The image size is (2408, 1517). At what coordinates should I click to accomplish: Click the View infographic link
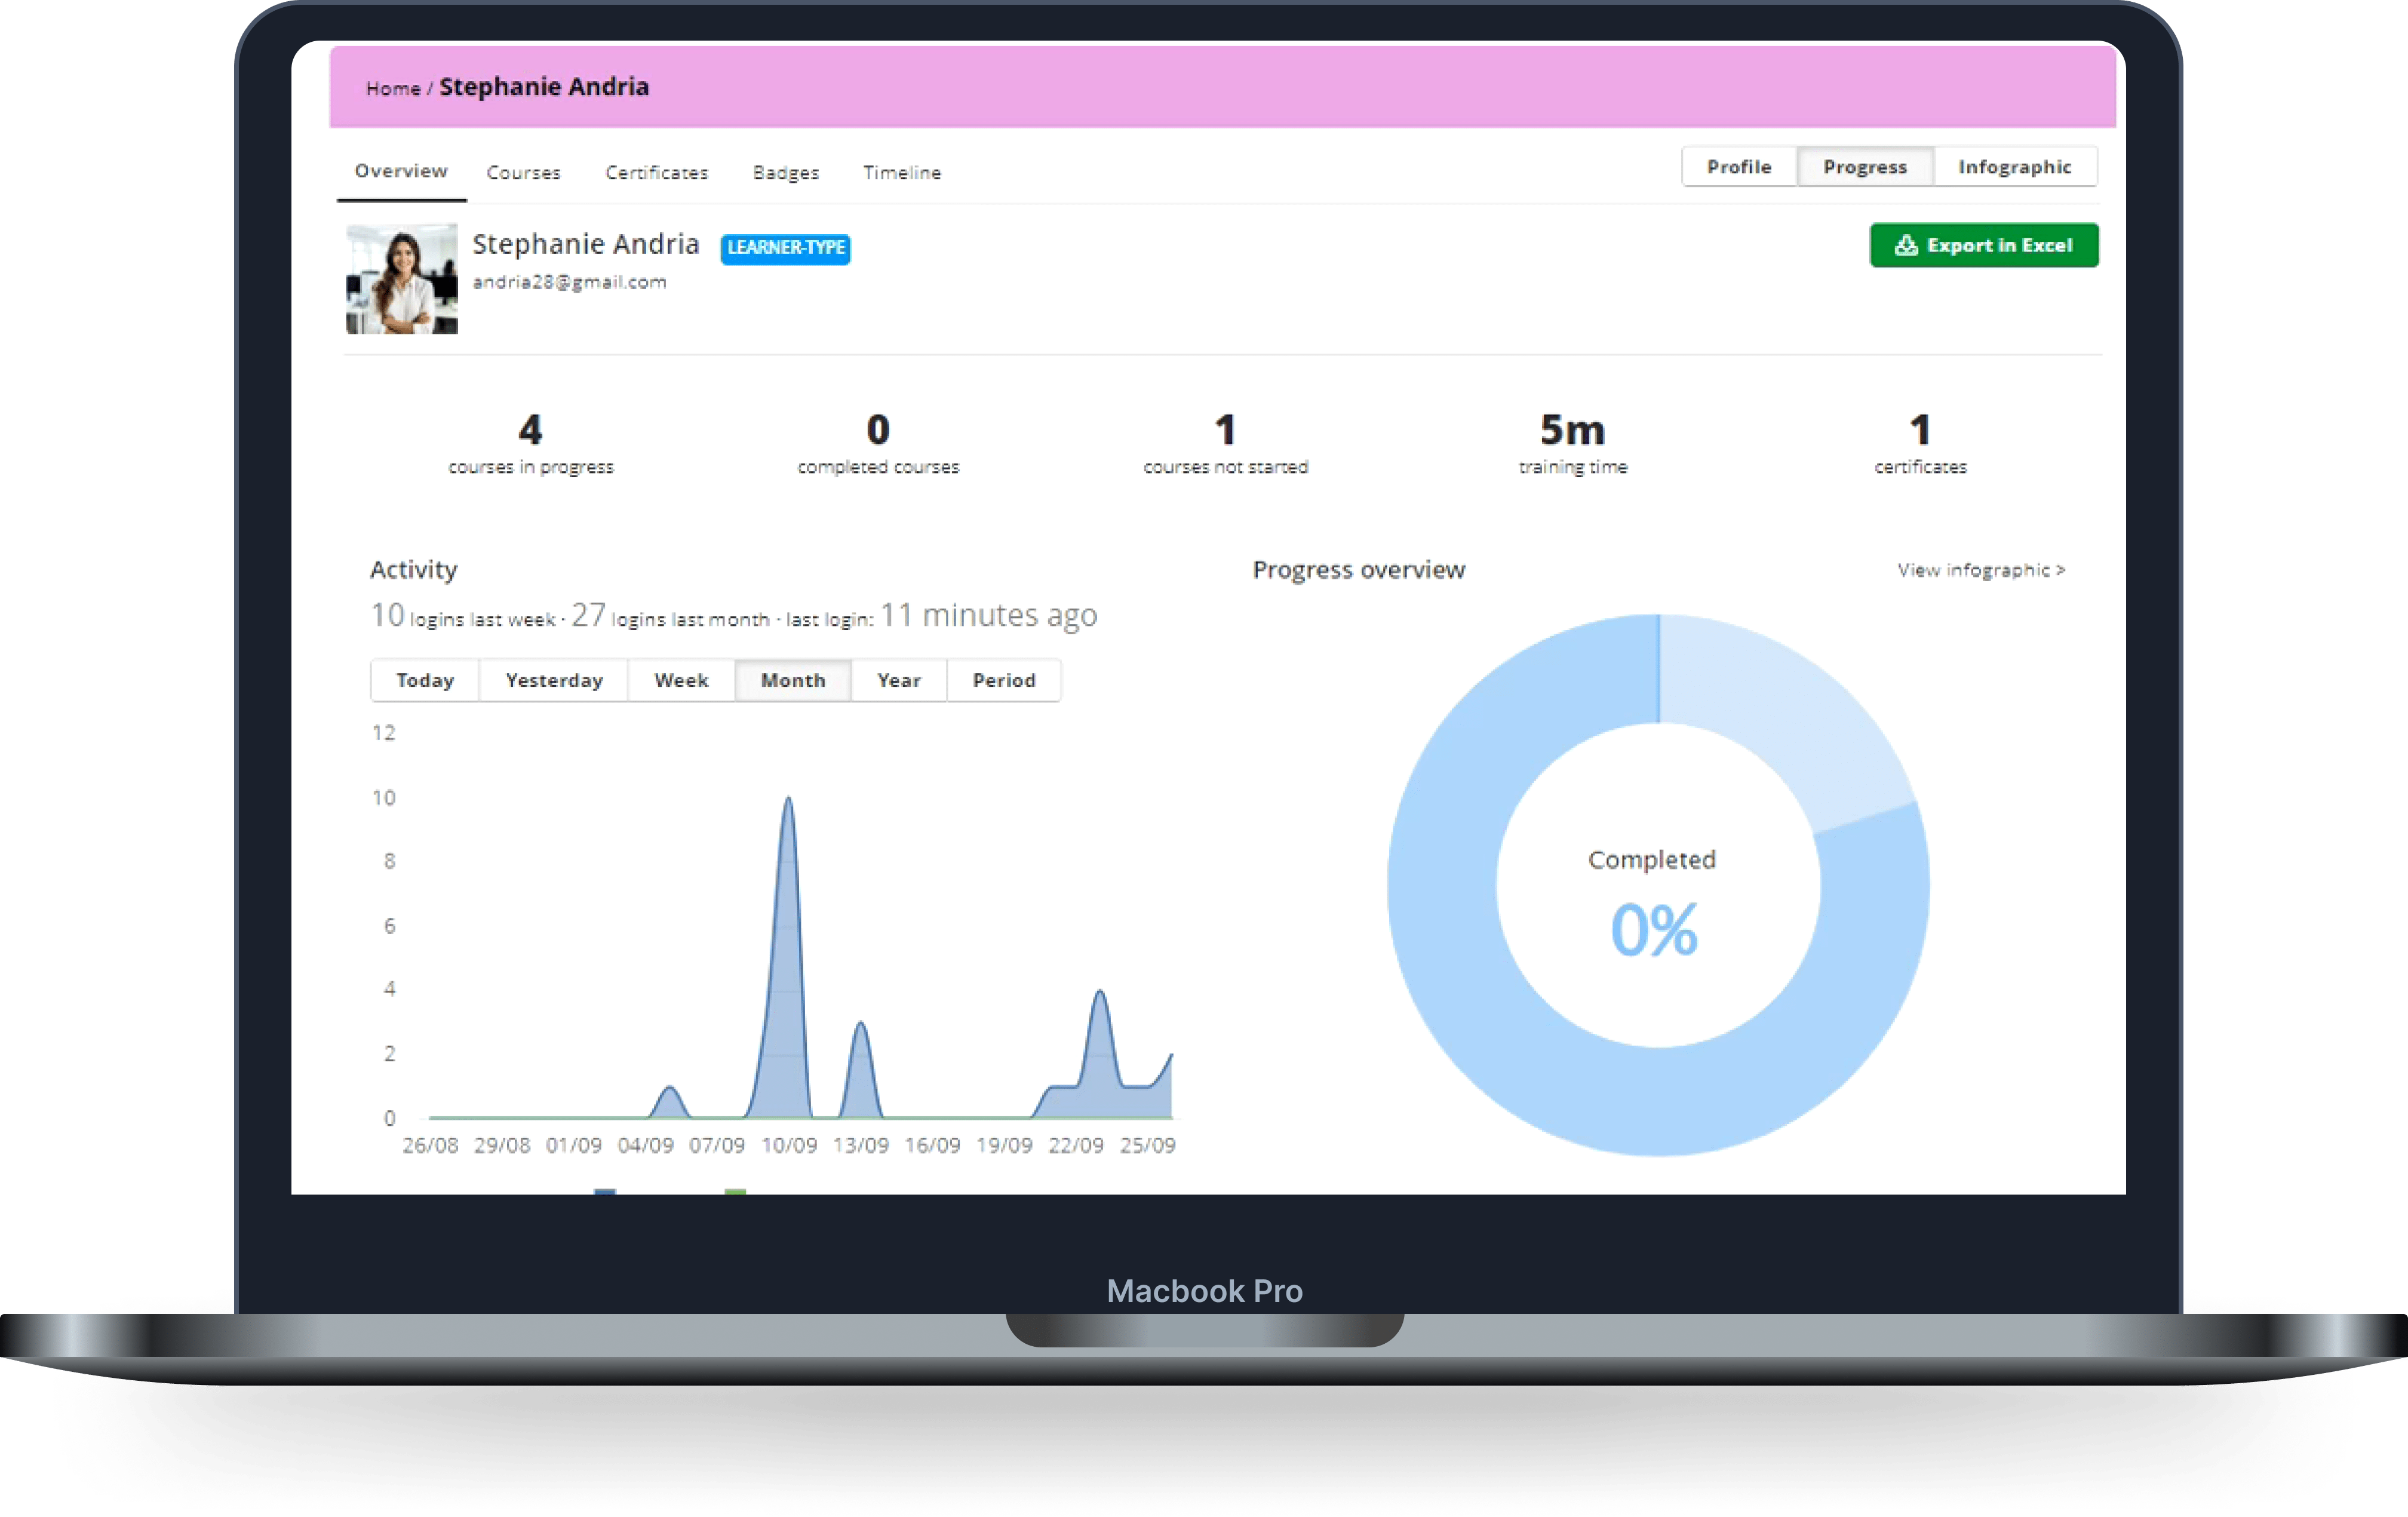pyautogui.click(x=1980, y=570)
